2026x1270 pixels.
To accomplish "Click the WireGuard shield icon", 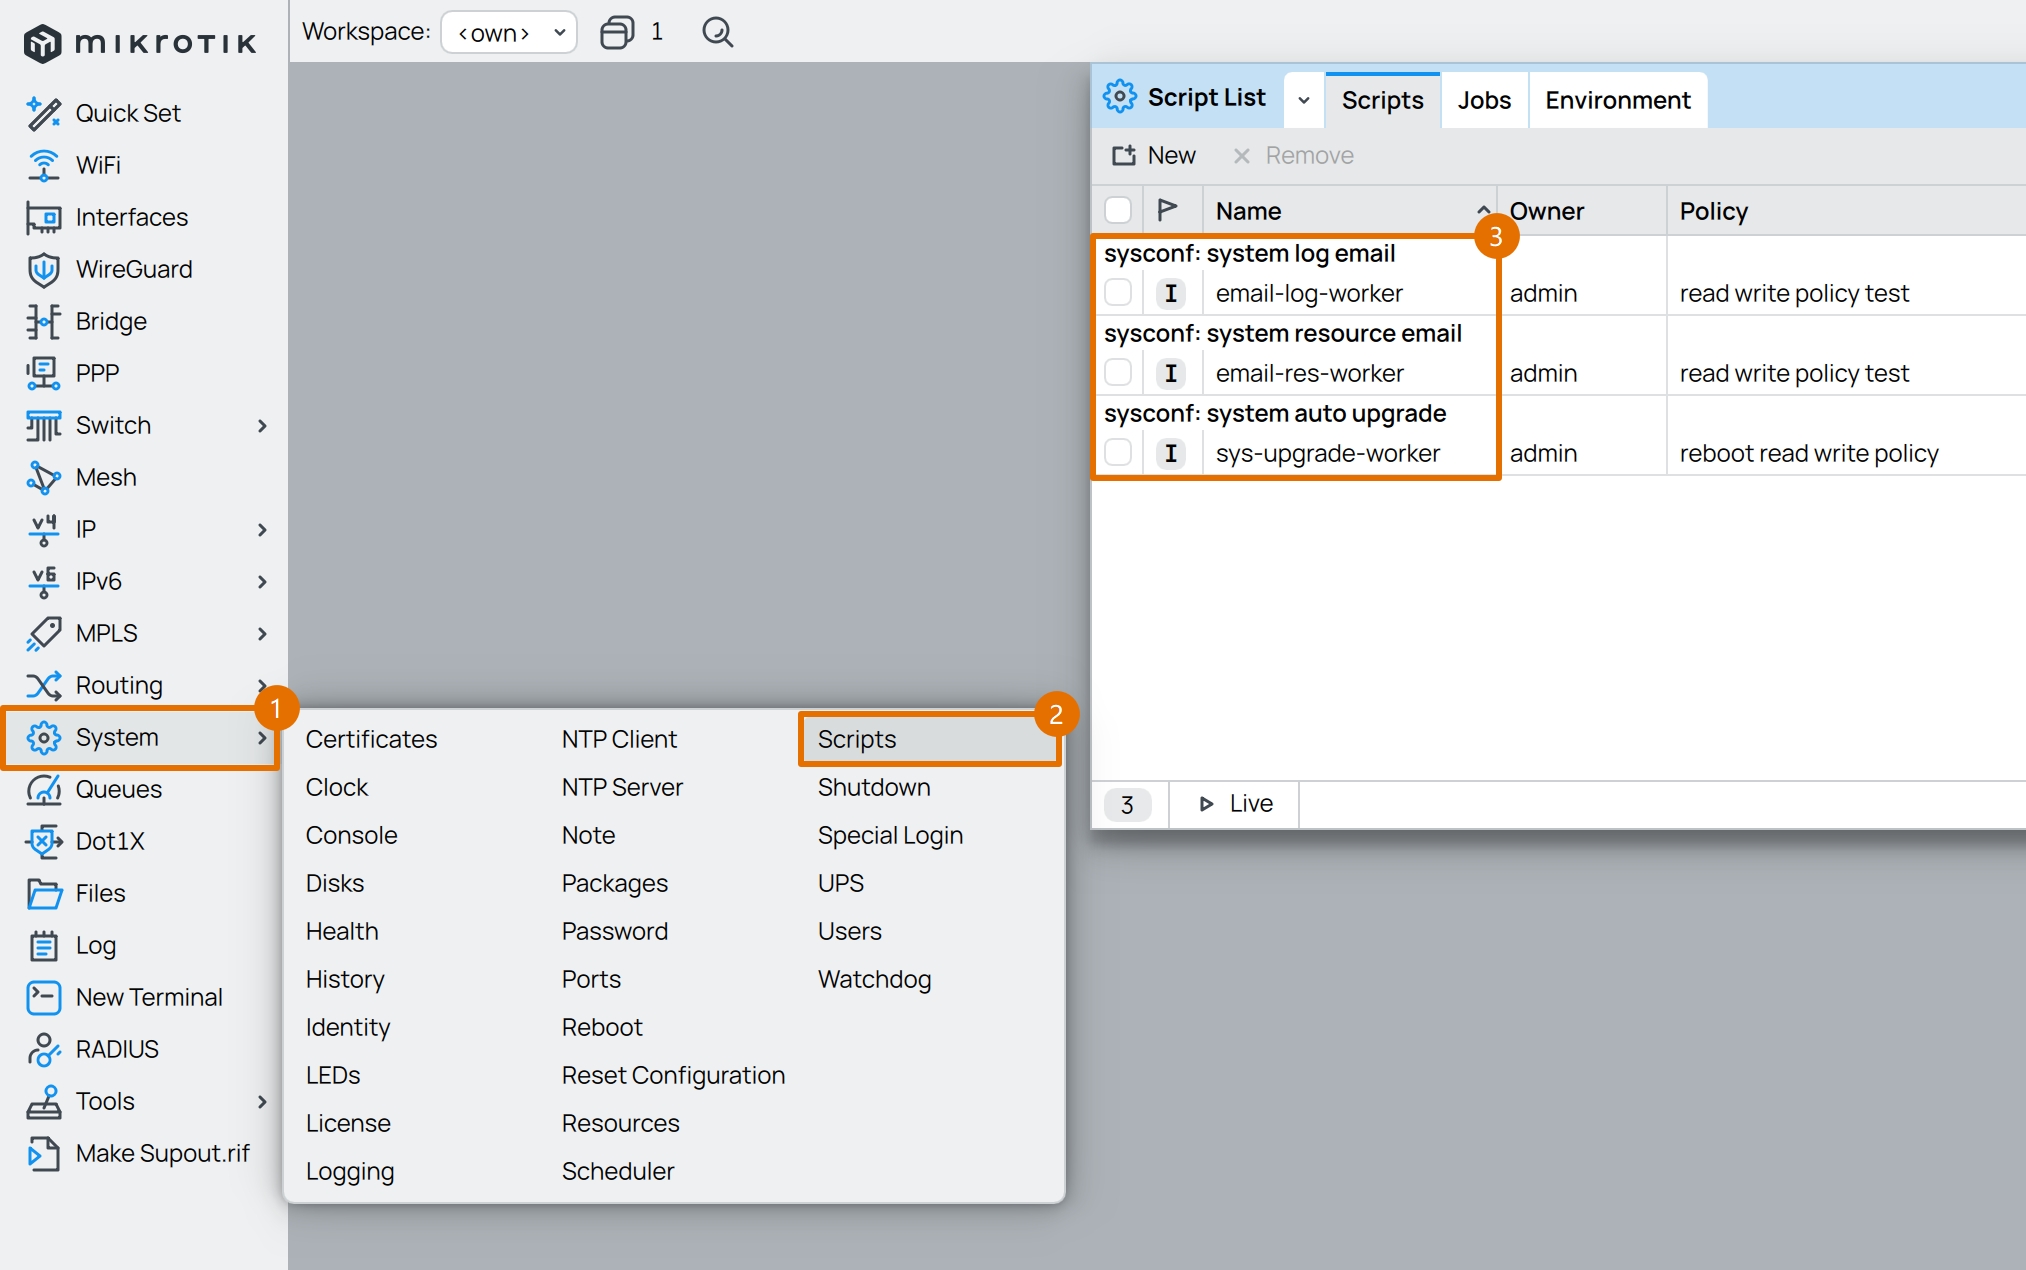I will [43, 269].
